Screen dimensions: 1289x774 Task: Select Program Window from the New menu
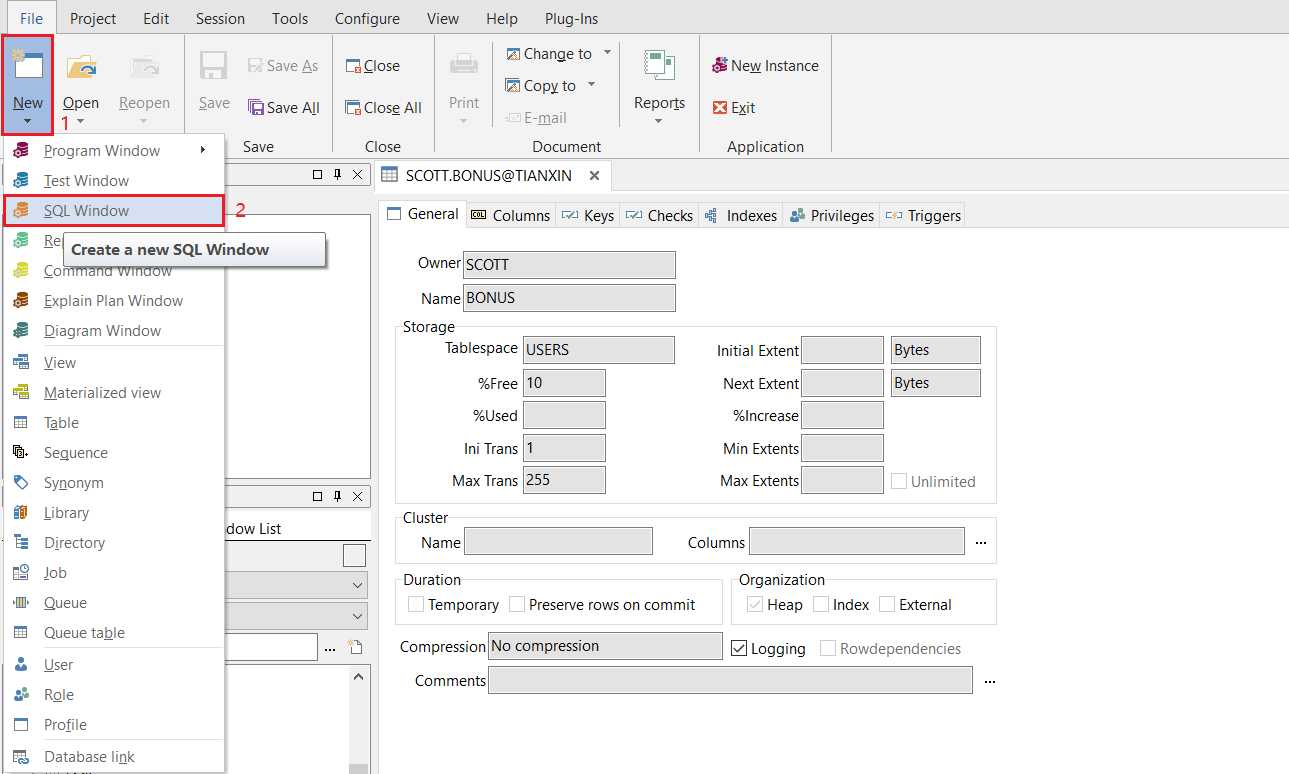[x=114, y=151]
